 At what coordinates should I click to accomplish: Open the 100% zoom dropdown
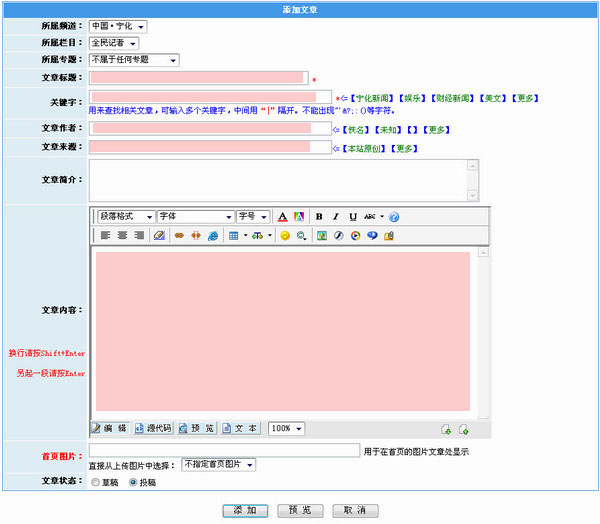click(286, 429)
